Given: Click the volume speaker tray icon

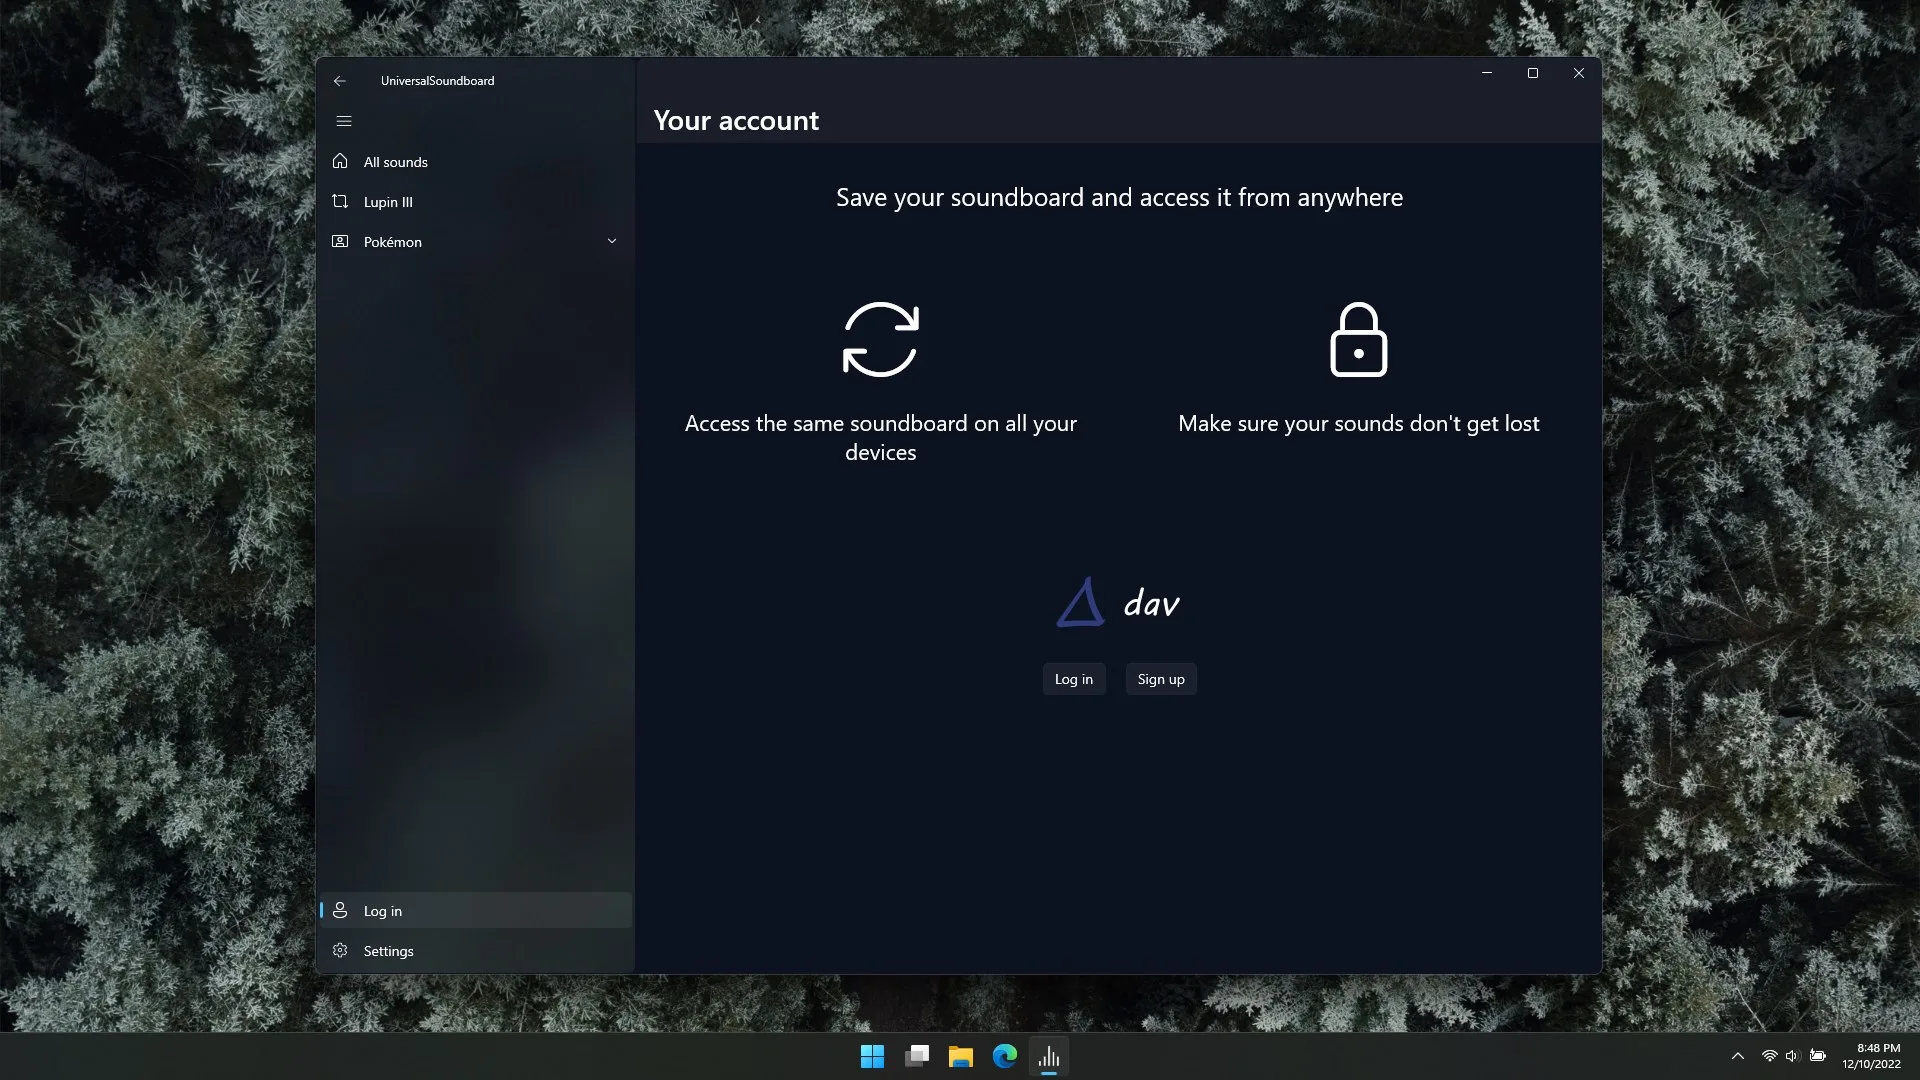Looking at the screenshot, I should 1792,1056.
